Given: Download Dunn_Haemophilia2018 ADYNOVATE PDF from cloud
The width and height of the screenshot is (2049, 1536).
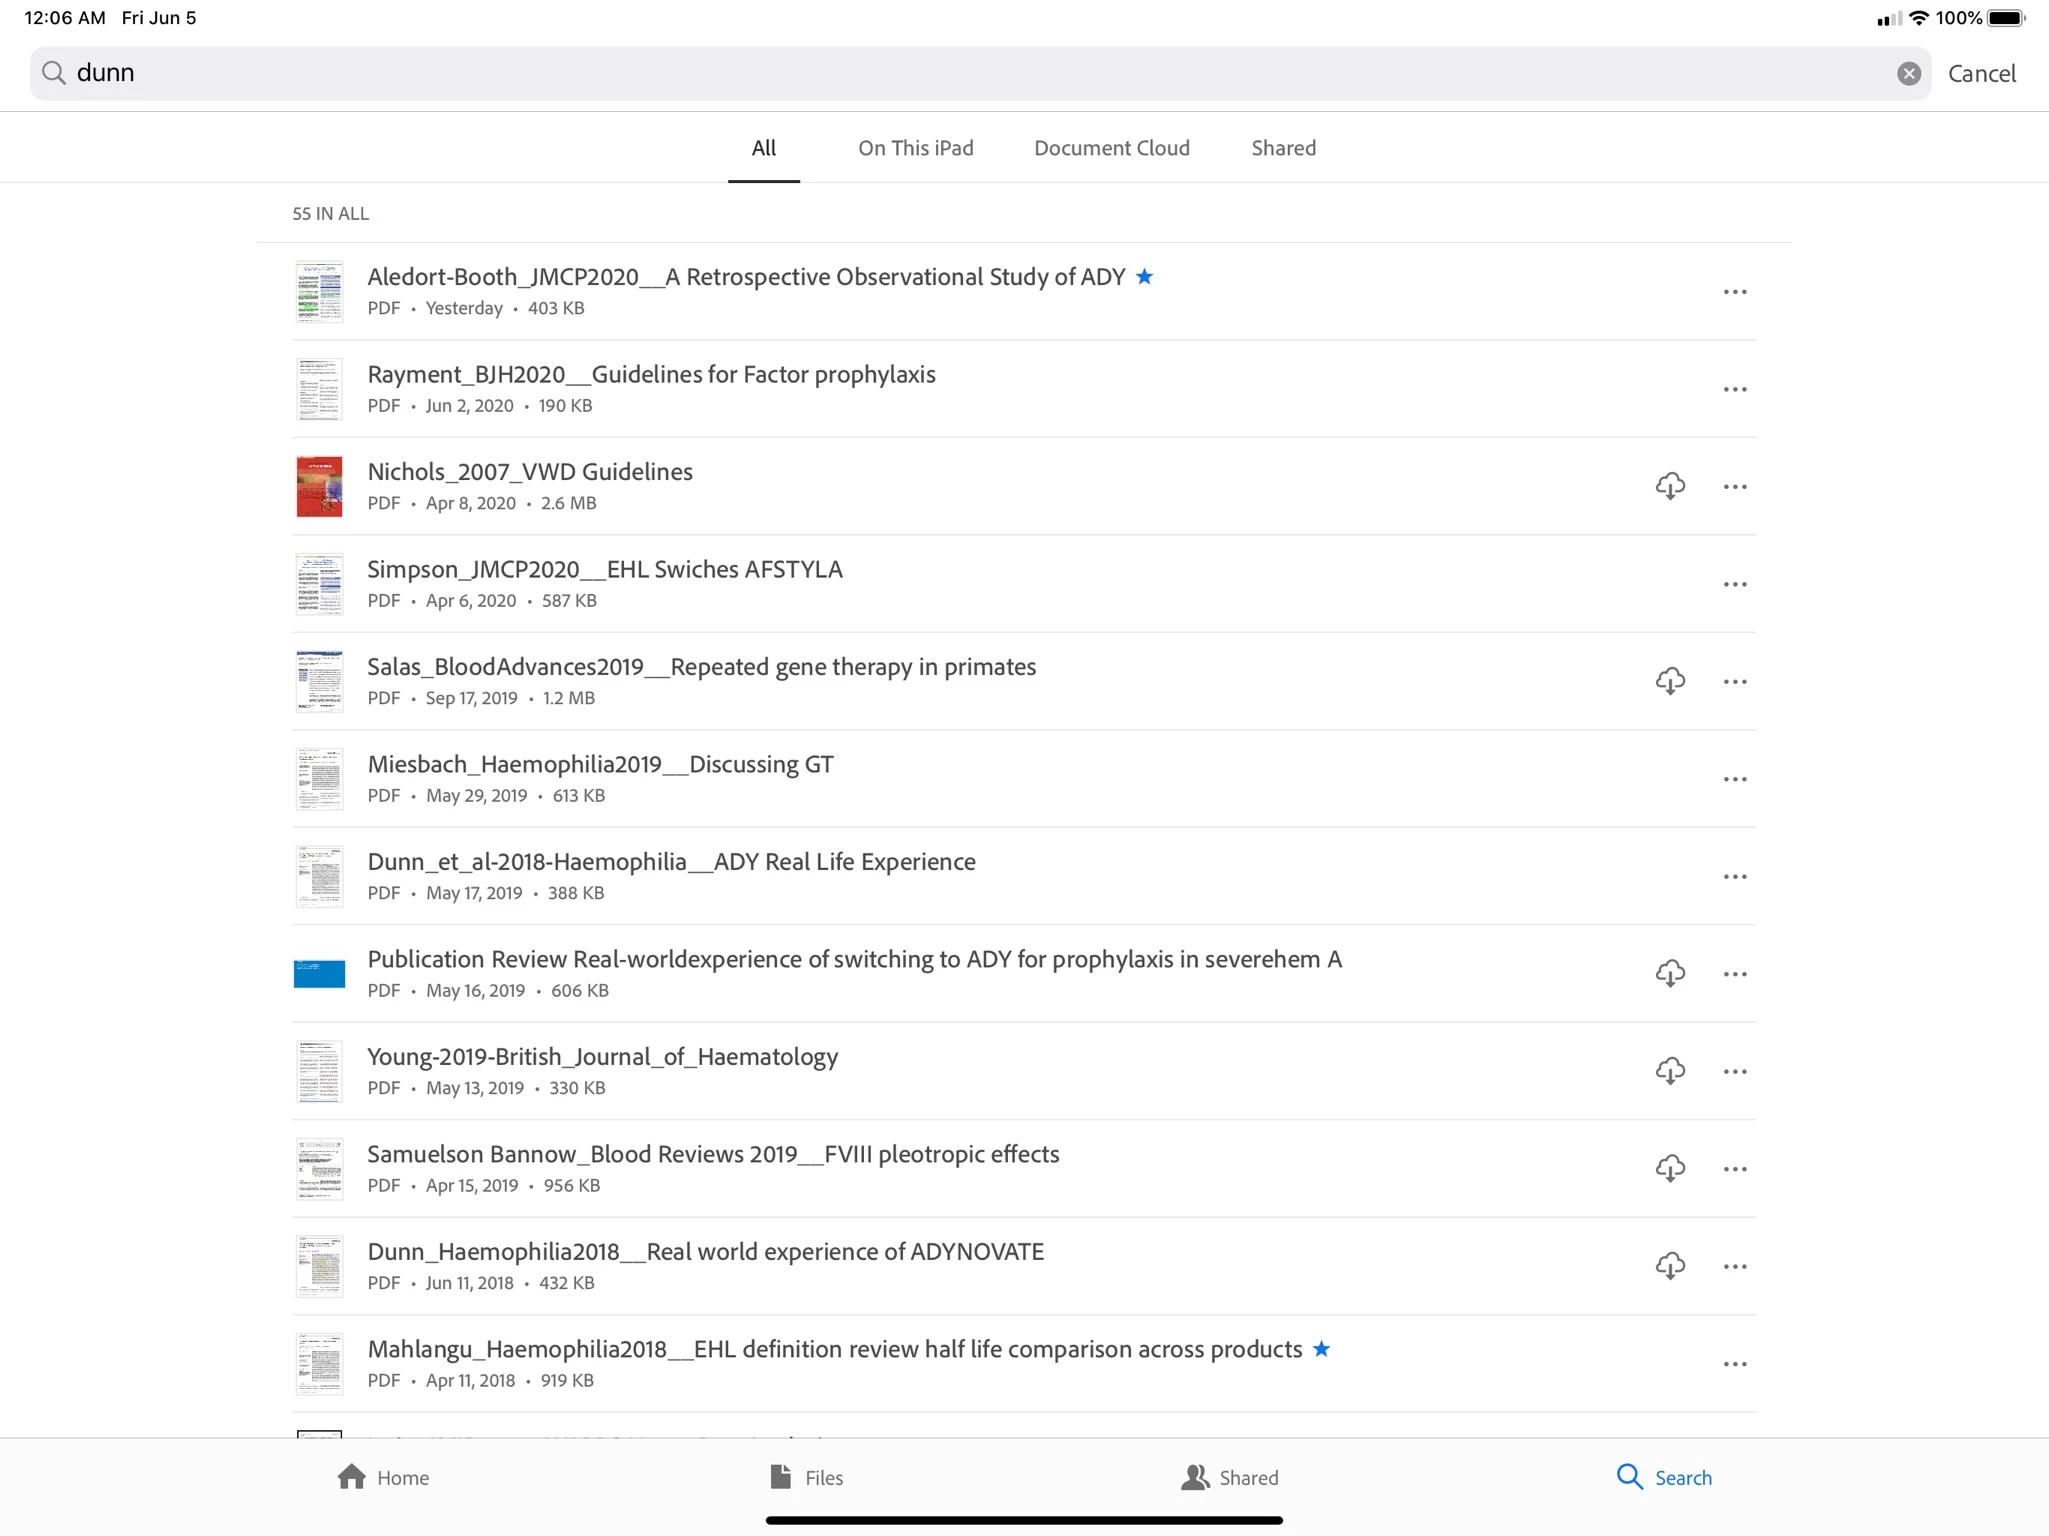Looking at the screenshot, I should click(x=1670, y=1266).
